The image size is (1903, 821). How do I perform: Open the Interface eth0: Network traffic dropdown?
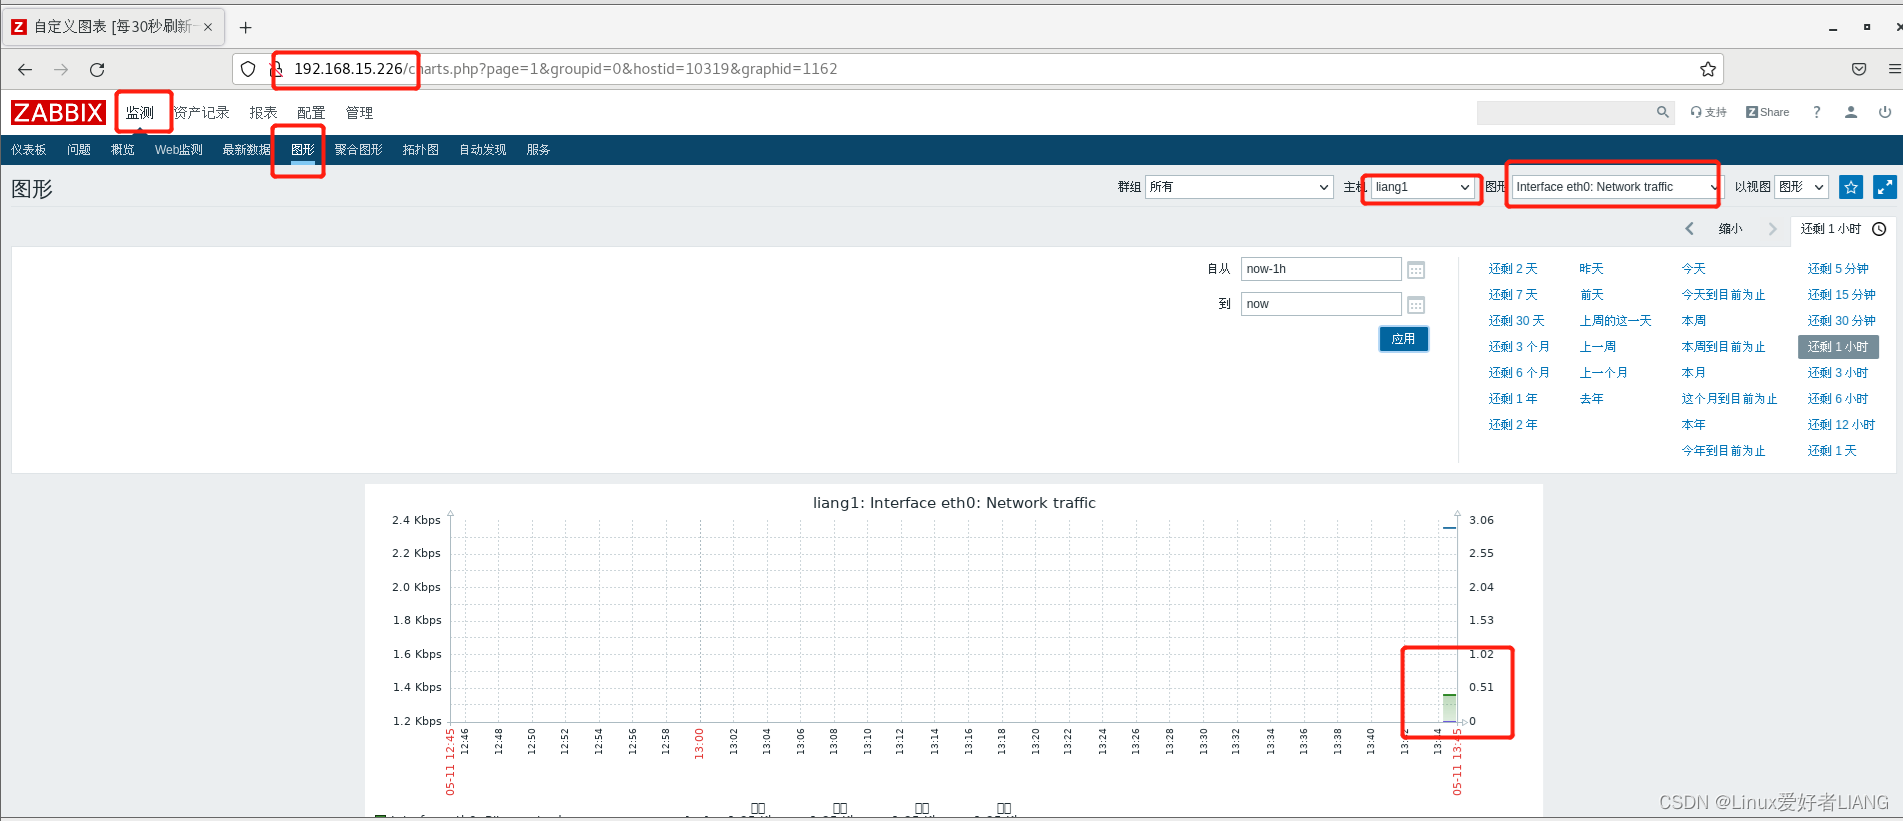click(1617, 187)
